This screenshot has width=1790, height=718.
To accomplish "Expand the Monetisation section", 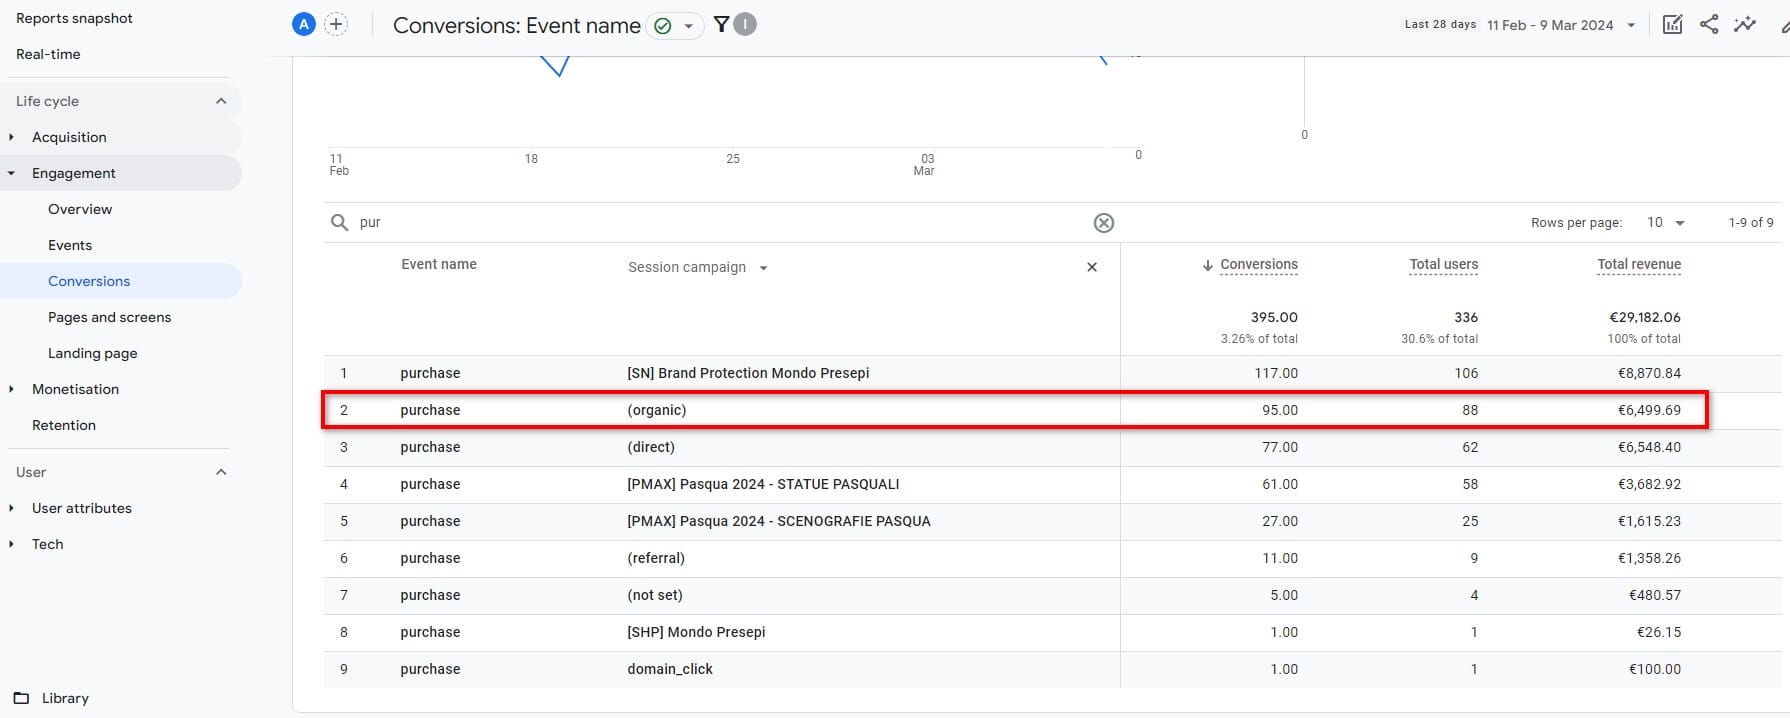I will point(75,389).
